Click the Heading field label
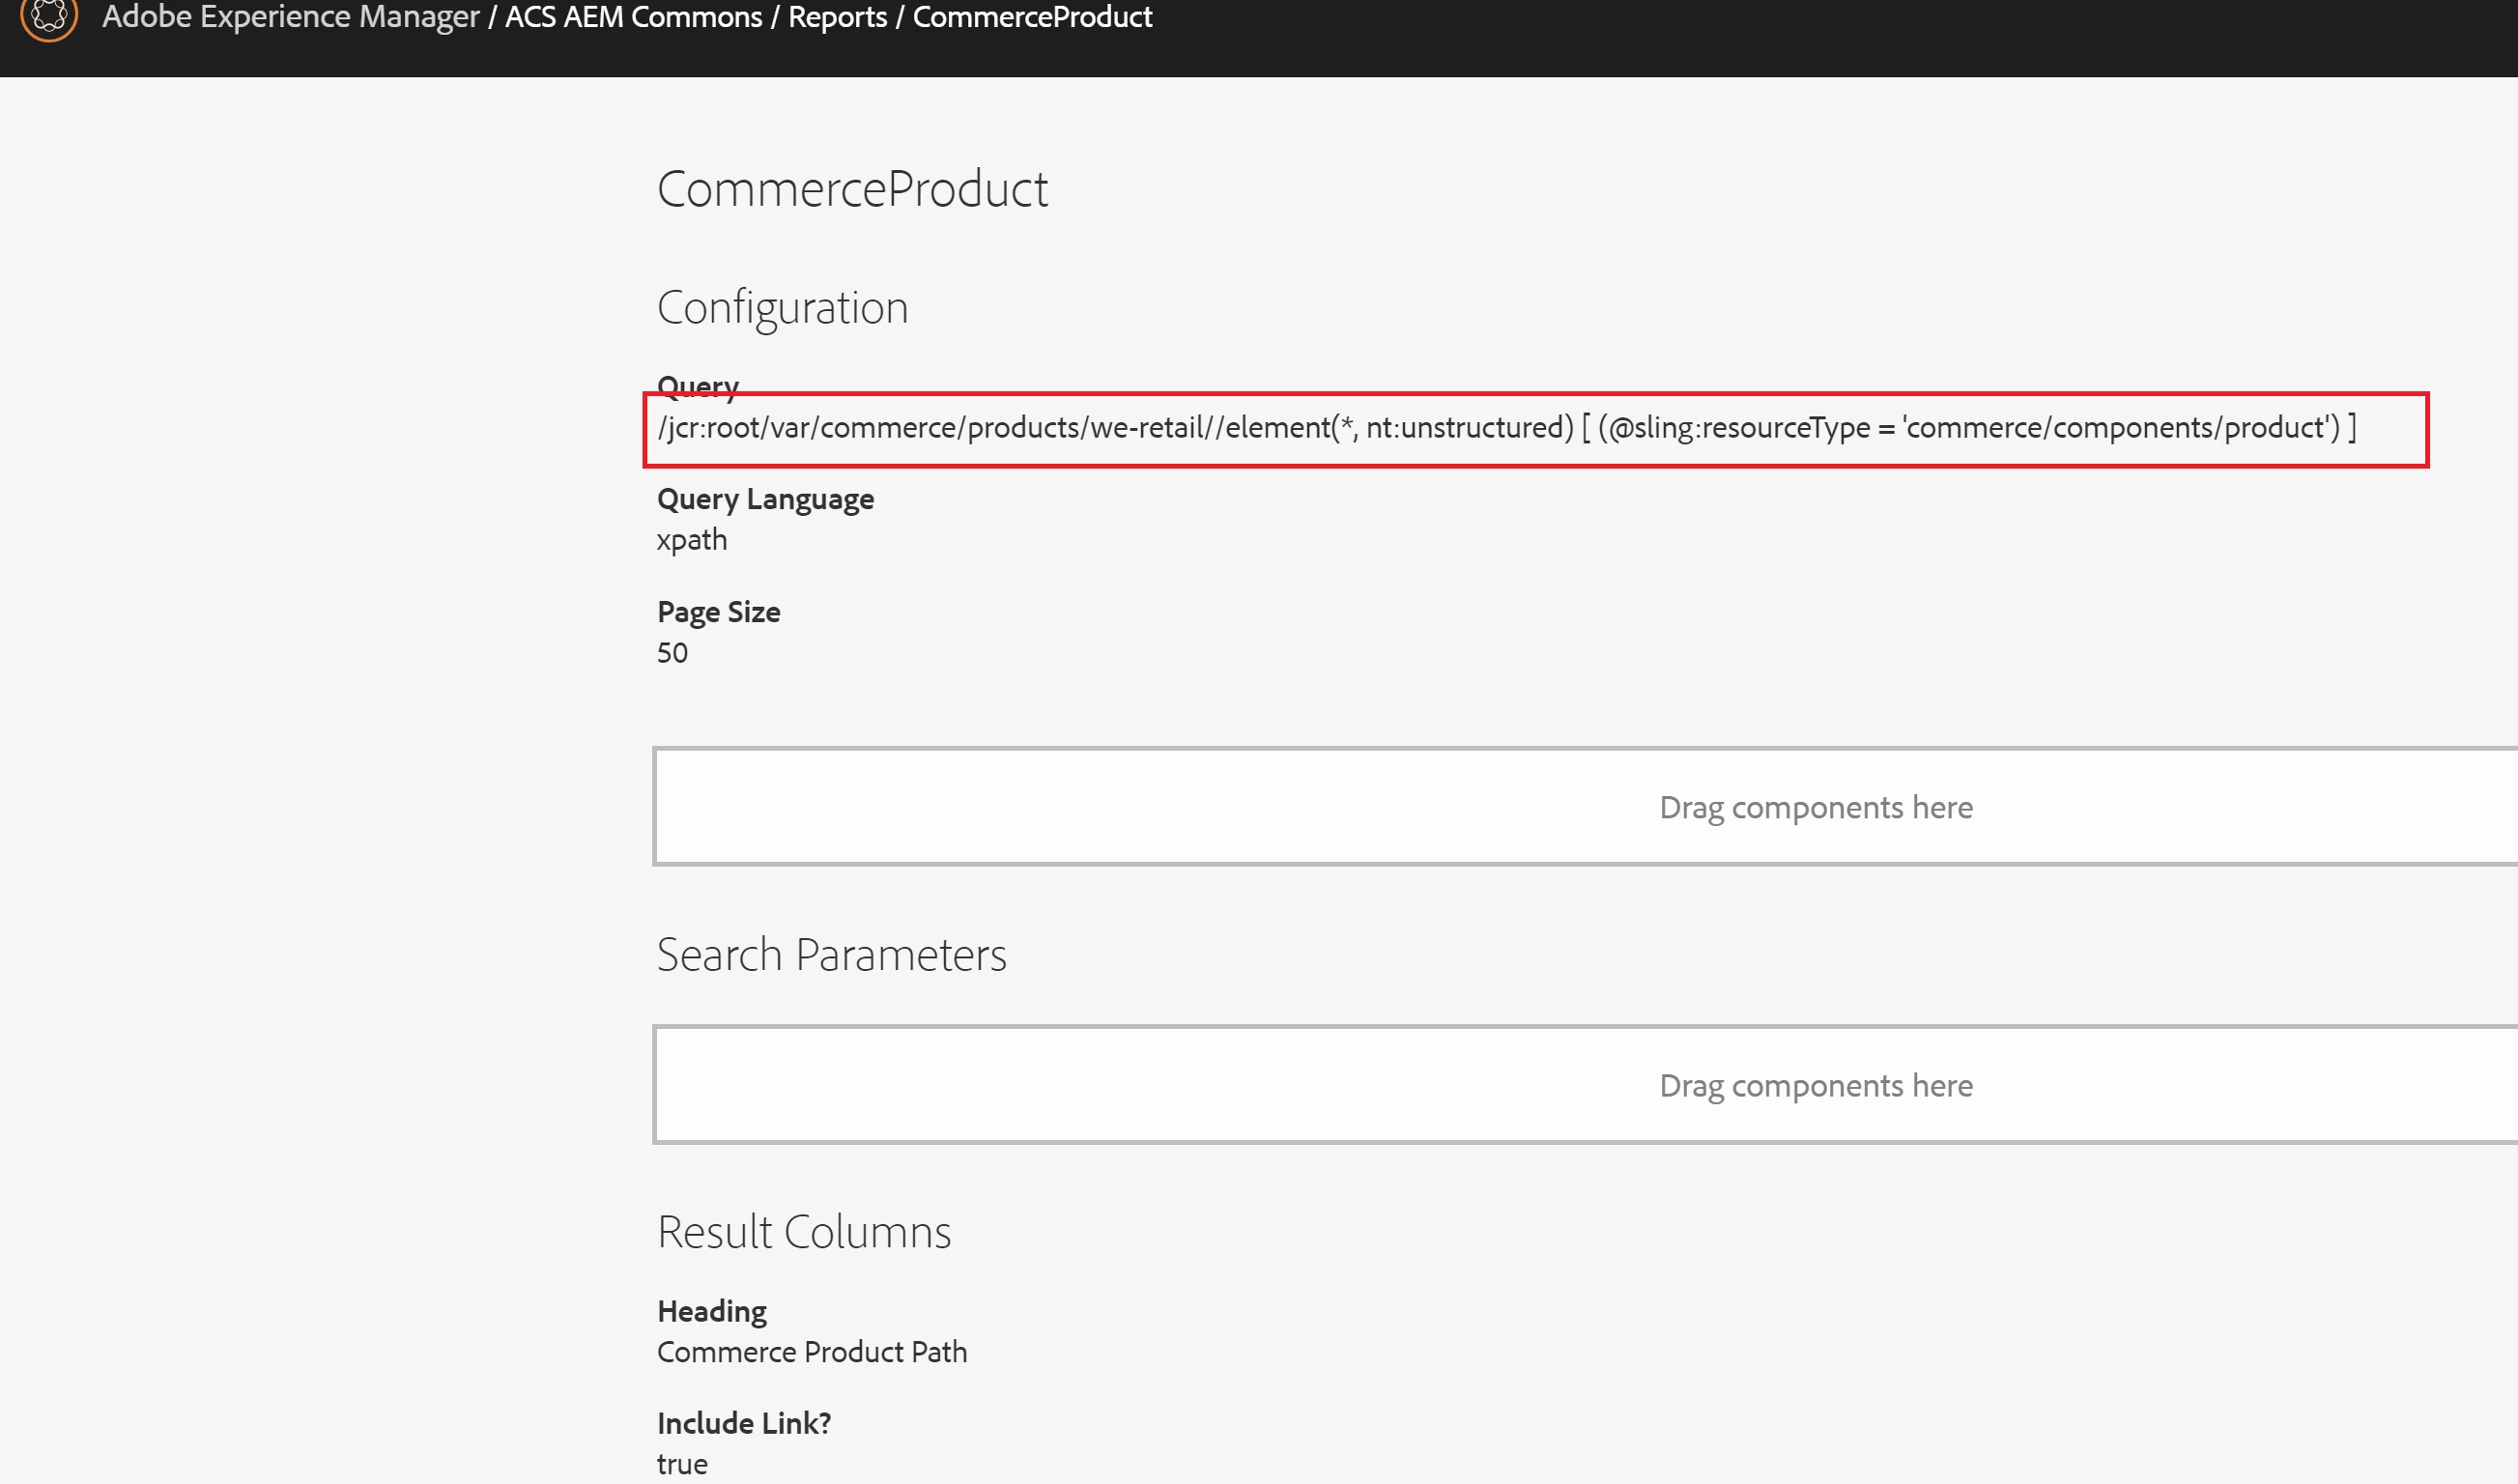 711,1311
